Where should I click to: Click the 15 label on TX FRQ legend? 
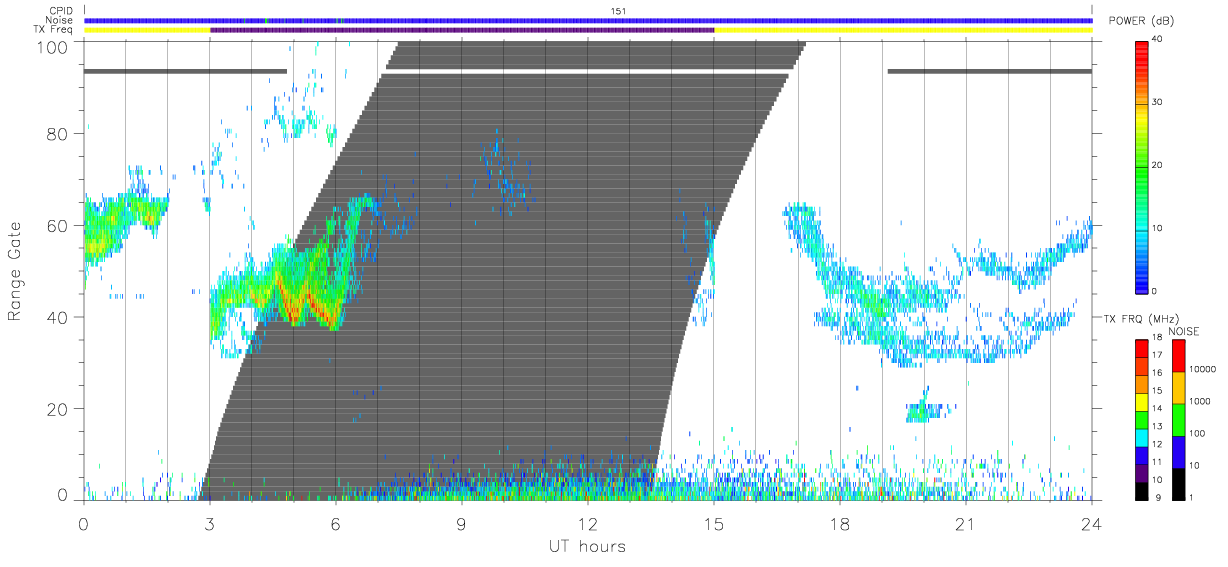pos(1157,391)
